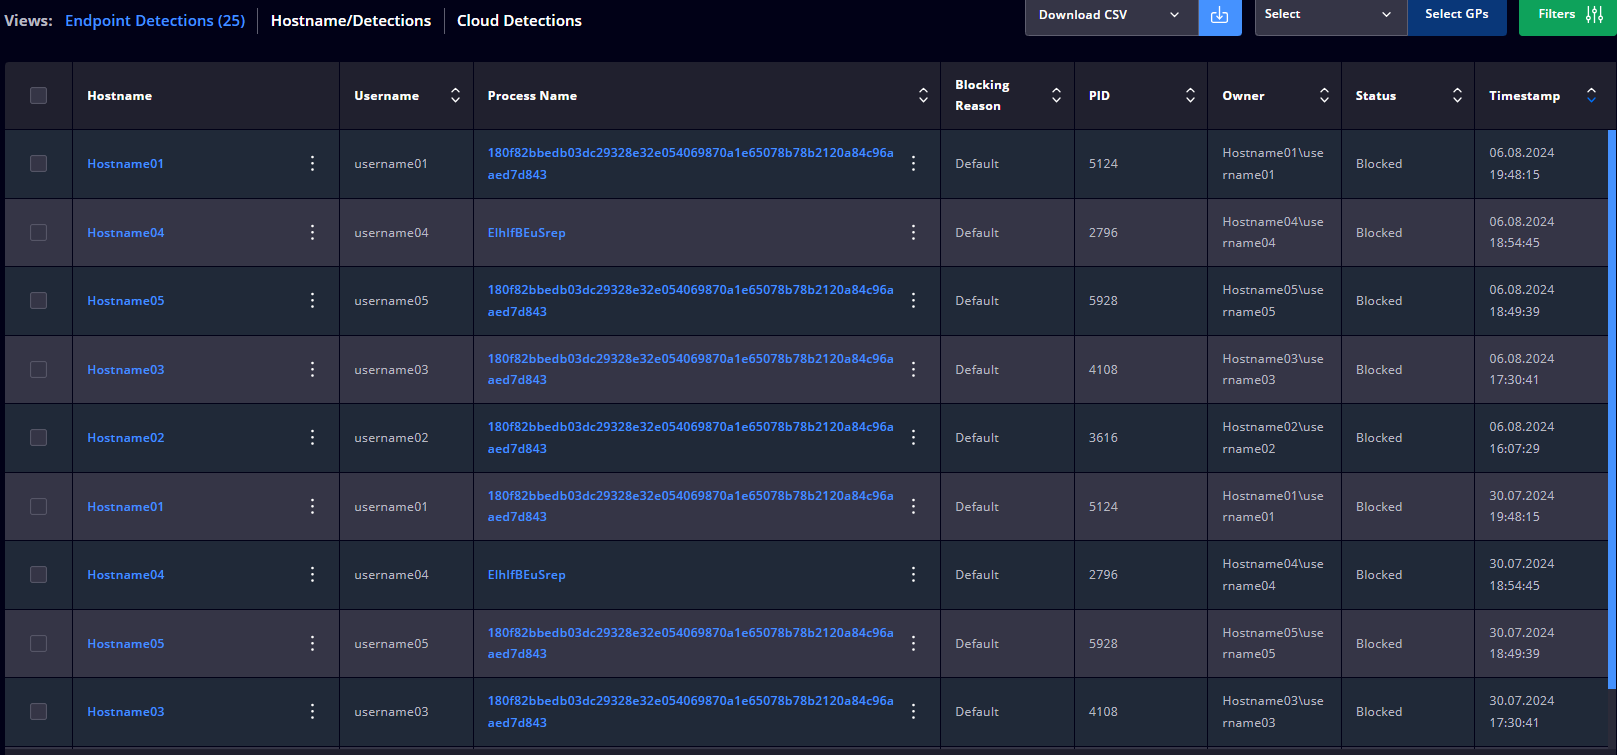
Task: Open process options menu for ElhIfBEuSrep 06.08.2024 row
Action: (913, 232)
